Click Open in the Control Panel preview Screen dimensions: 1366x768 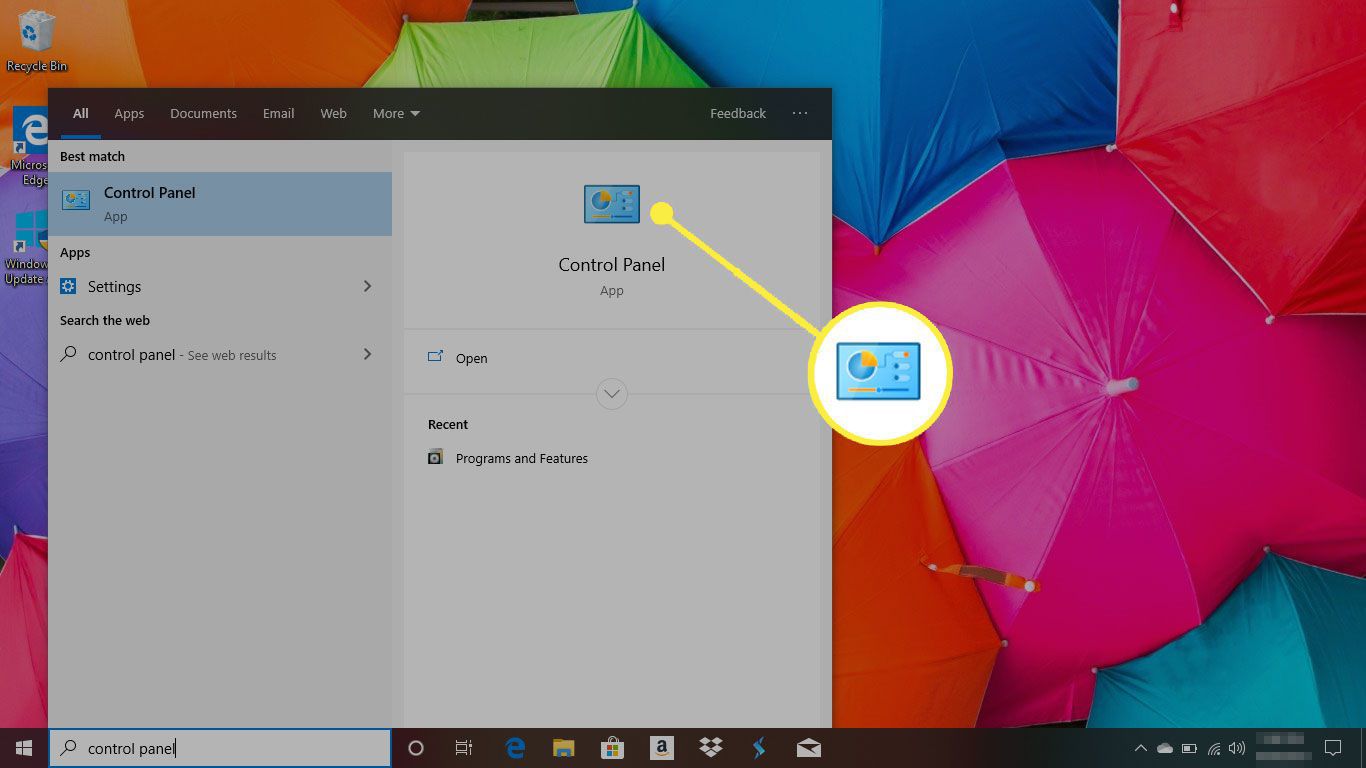471,358
